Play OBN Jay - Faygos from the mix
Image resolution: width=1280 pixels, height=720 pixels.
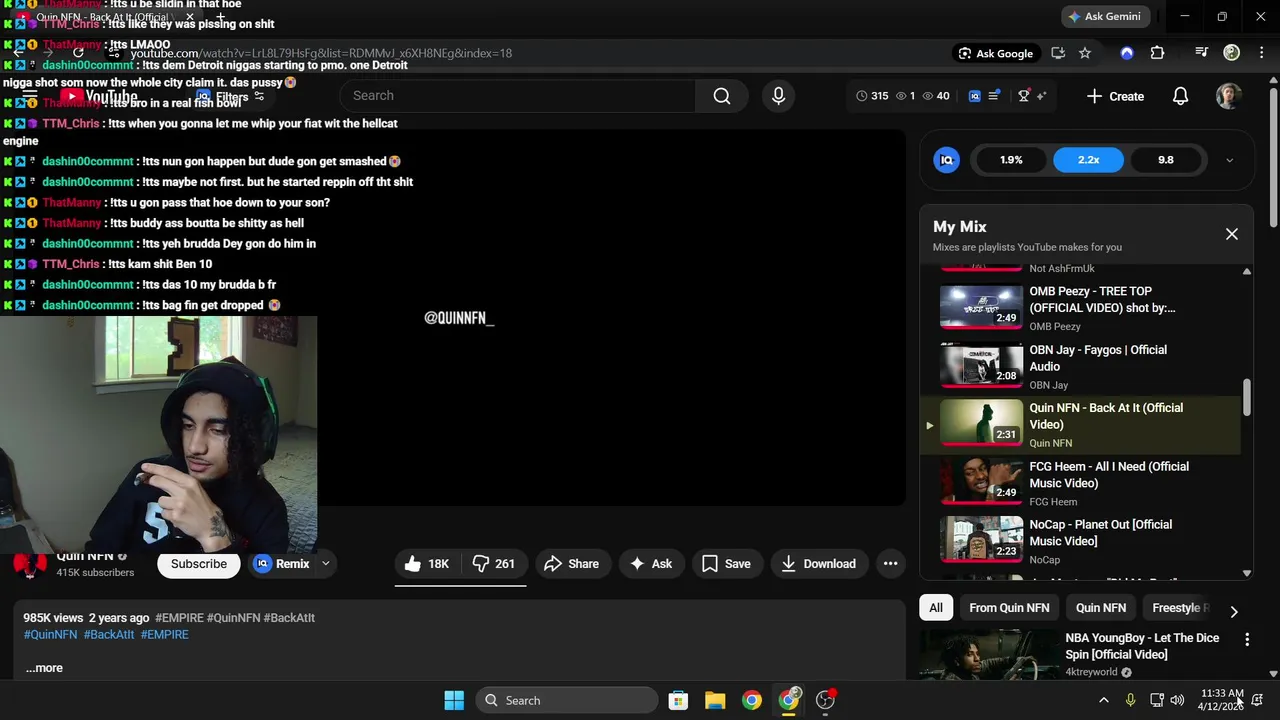tap(1080, 367)
